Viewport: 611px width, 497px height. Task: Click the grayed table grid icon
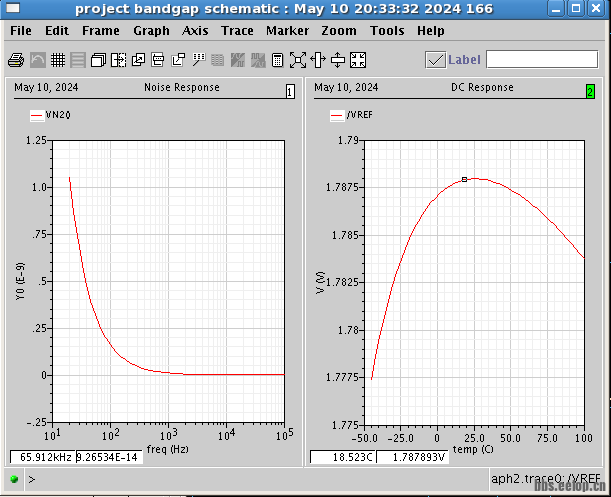tap(217, 60)
